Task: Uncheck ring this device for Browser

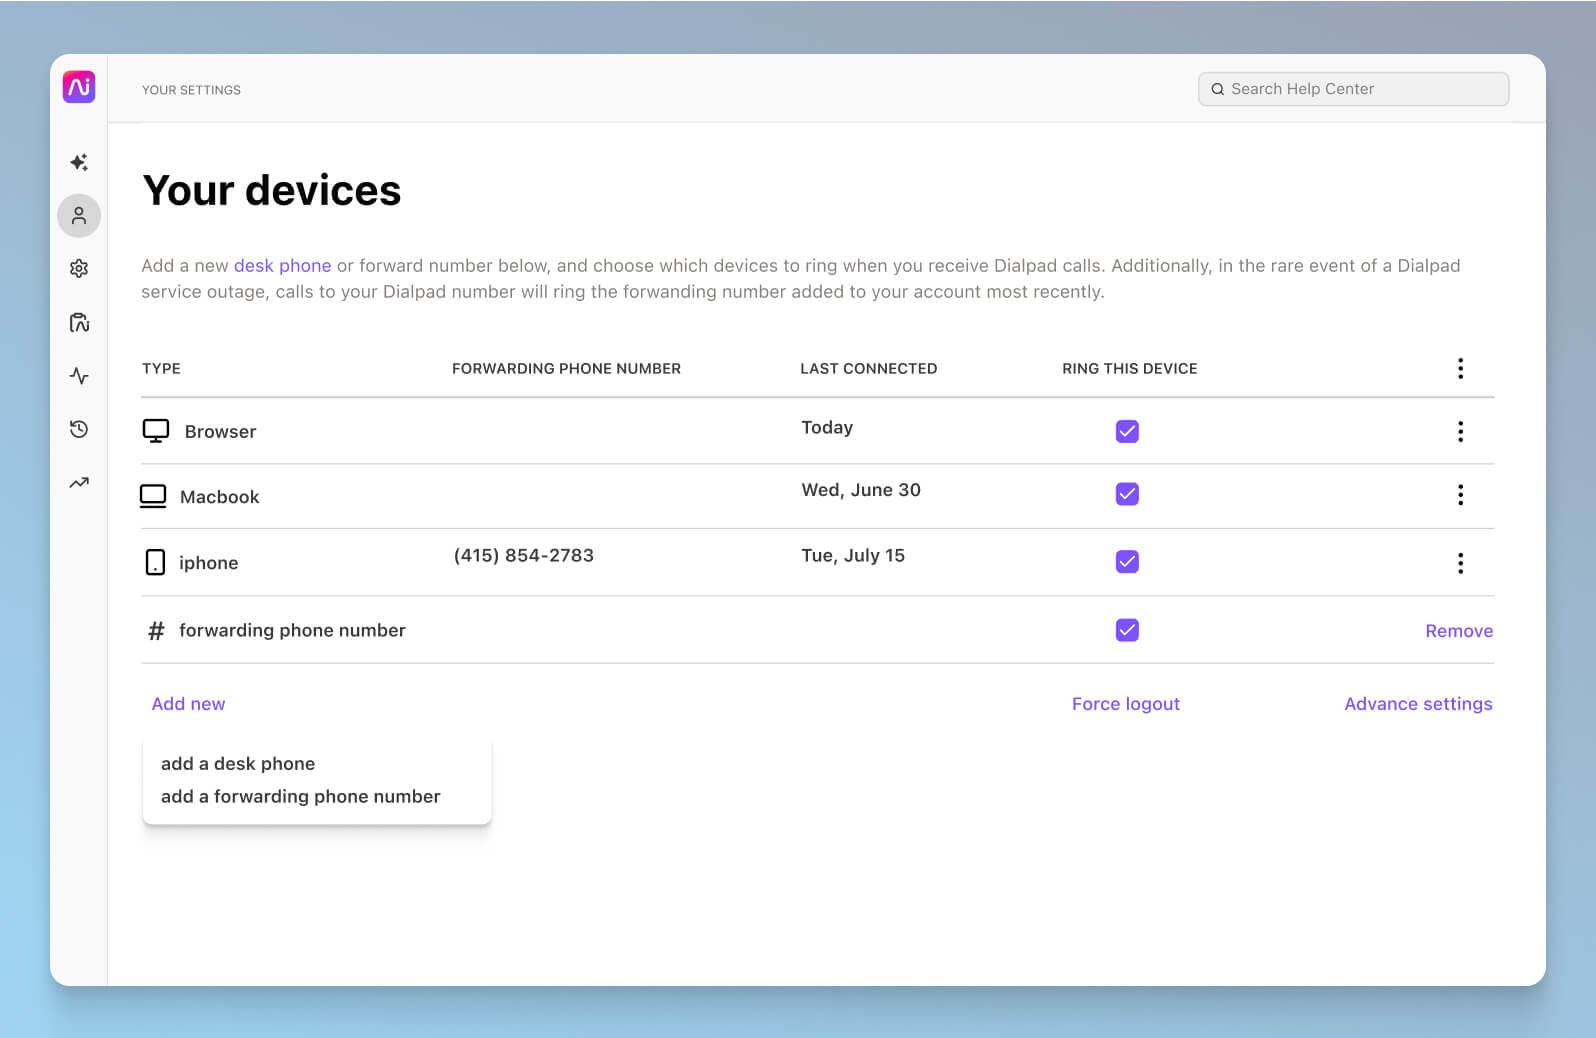Action: [x=1127, y=431]
